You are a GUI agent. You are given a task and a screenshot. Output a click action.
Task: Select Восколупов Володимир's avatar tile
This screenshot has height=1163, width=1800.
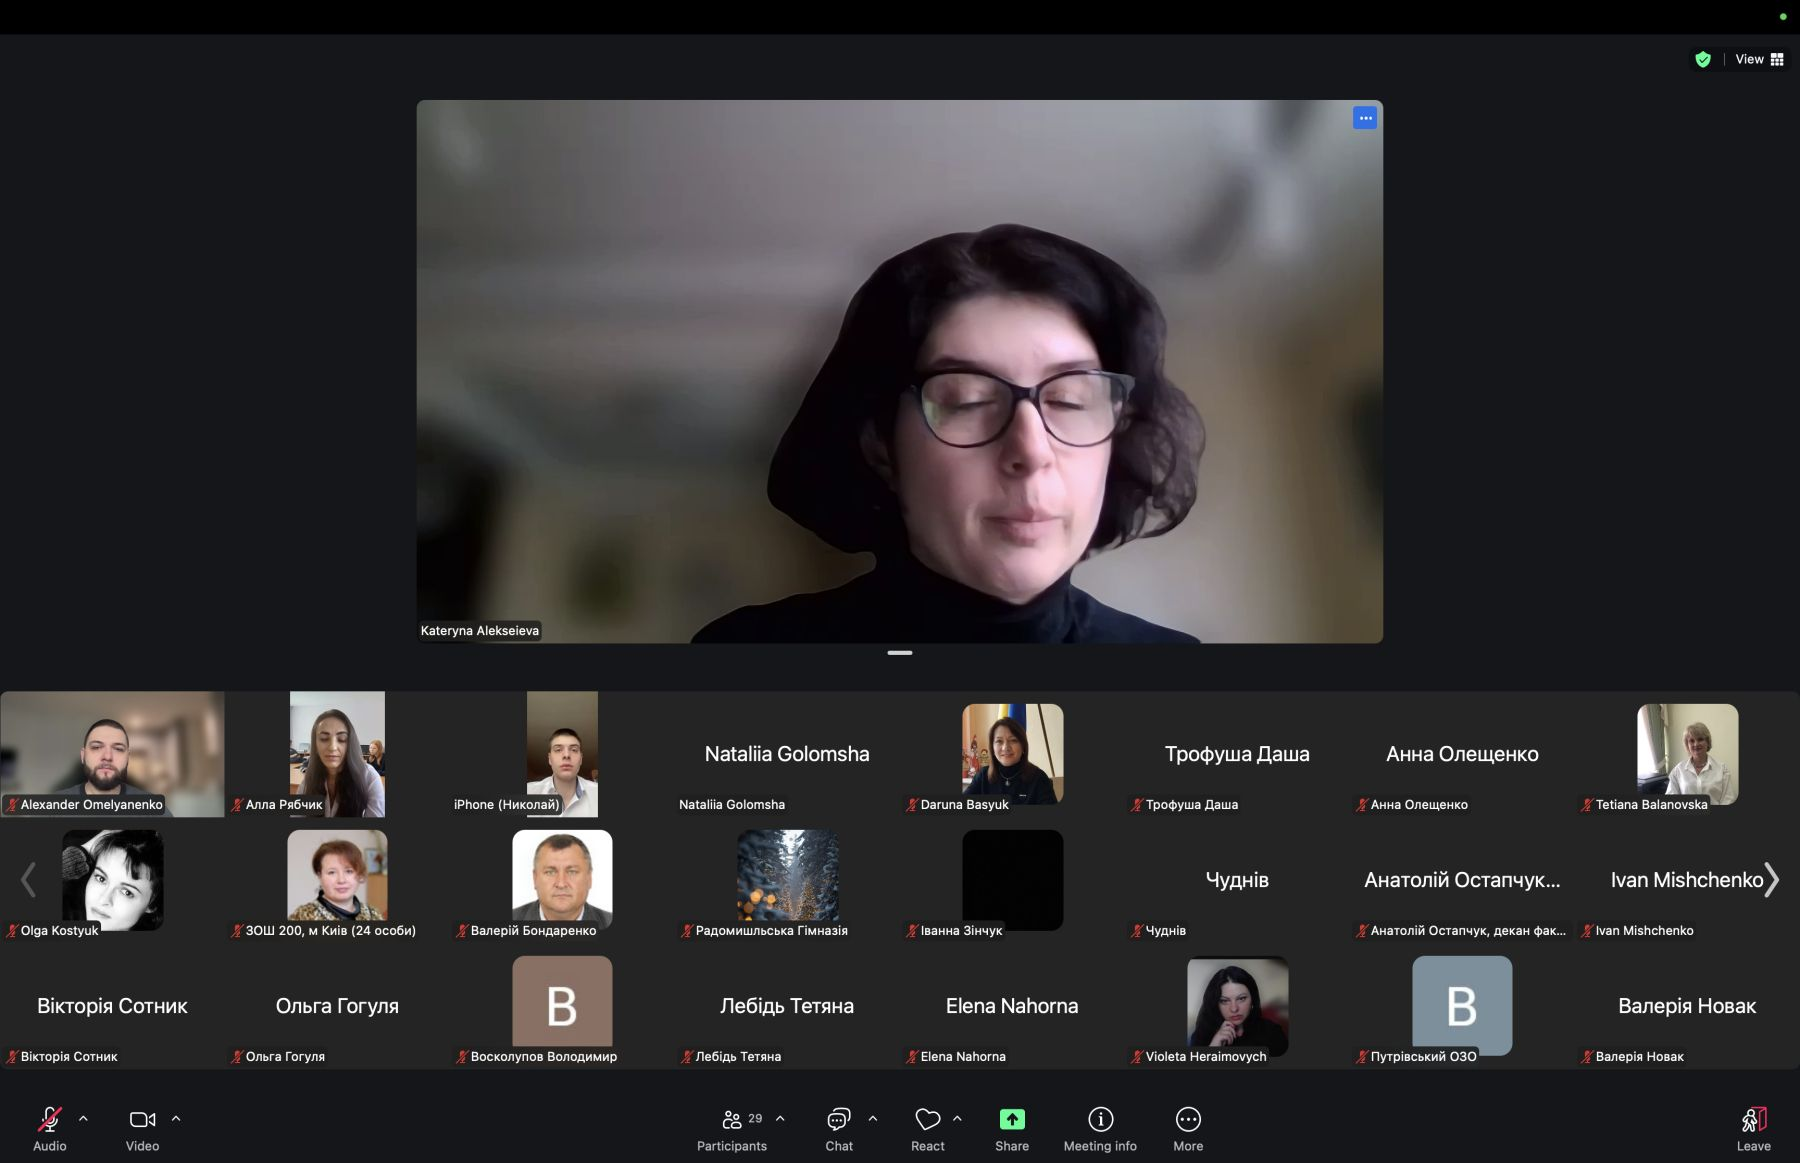(562, 1006)
